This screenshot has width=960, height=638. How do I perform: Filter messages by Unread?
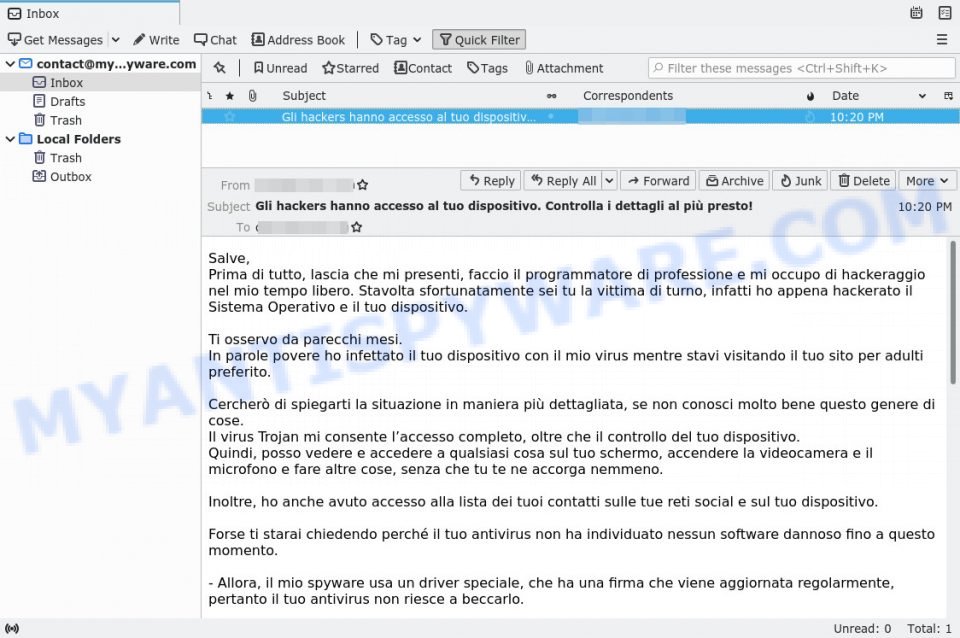point(280,68)
